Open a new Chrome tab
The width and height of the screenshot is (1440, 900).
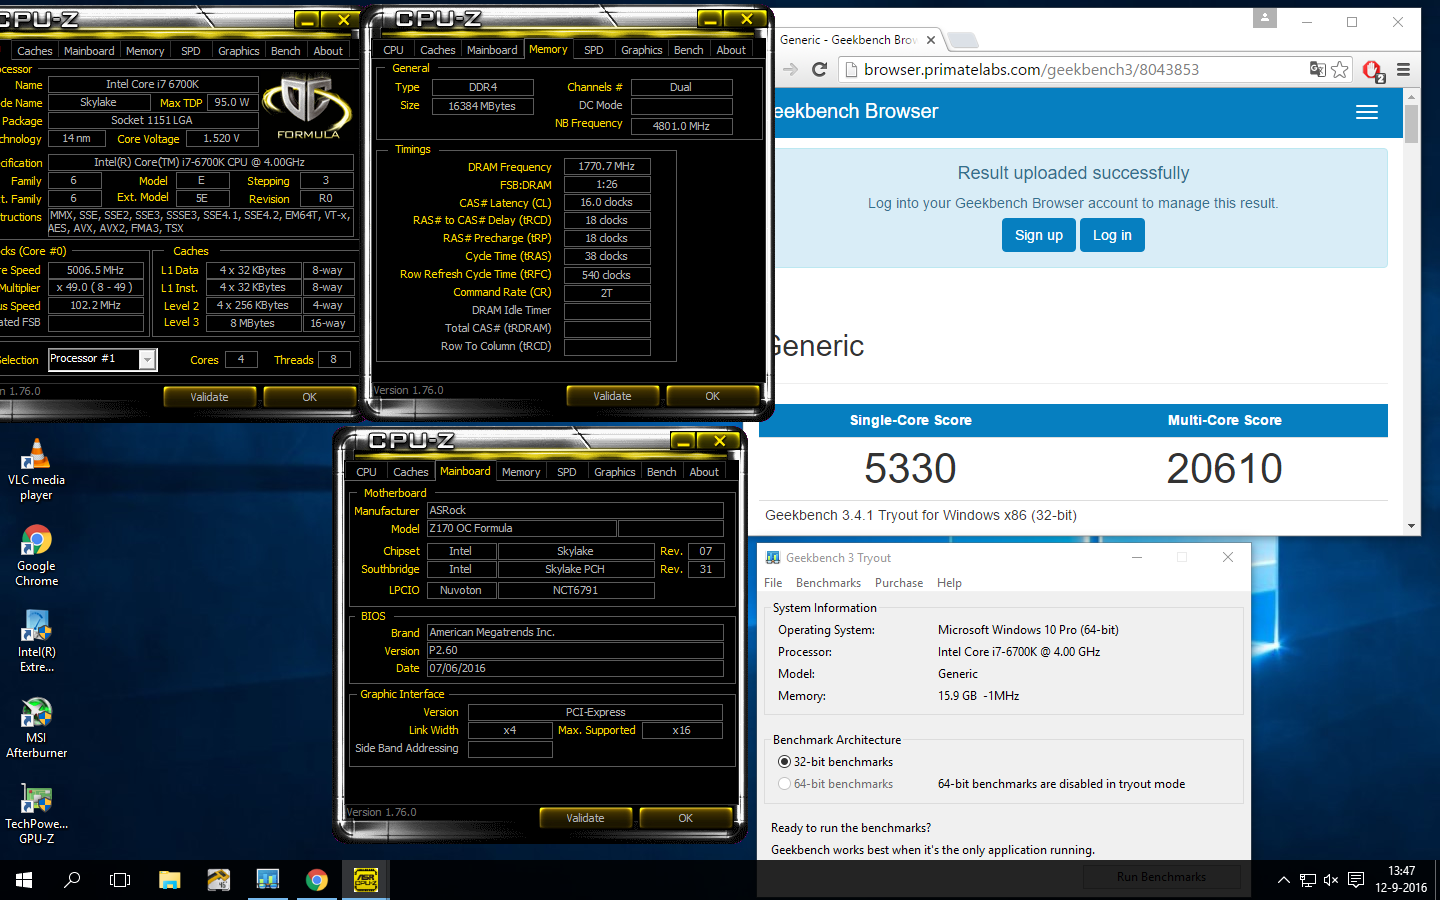[963, 40]
